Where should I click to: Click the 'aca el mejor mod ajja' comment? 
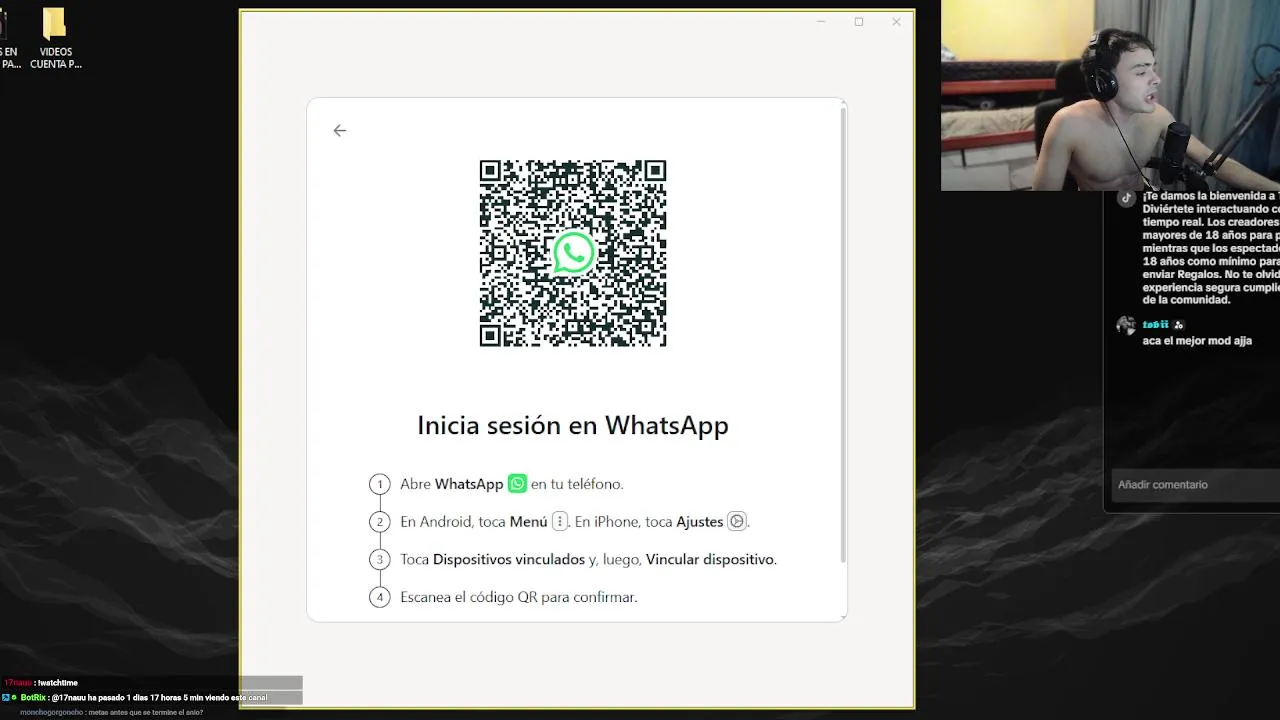[1197, 341]
